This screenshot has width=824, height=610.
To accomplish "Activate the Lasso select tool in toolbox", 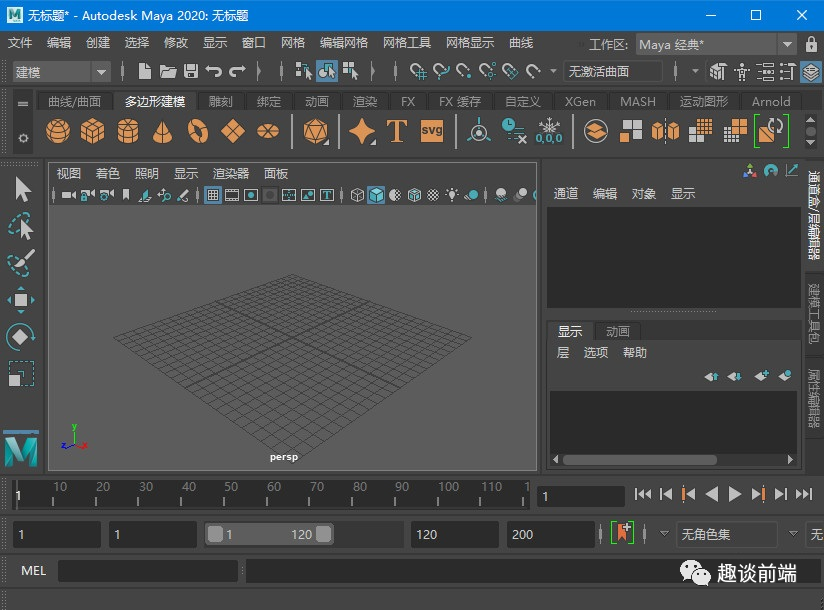I will [x=21, y=227].
